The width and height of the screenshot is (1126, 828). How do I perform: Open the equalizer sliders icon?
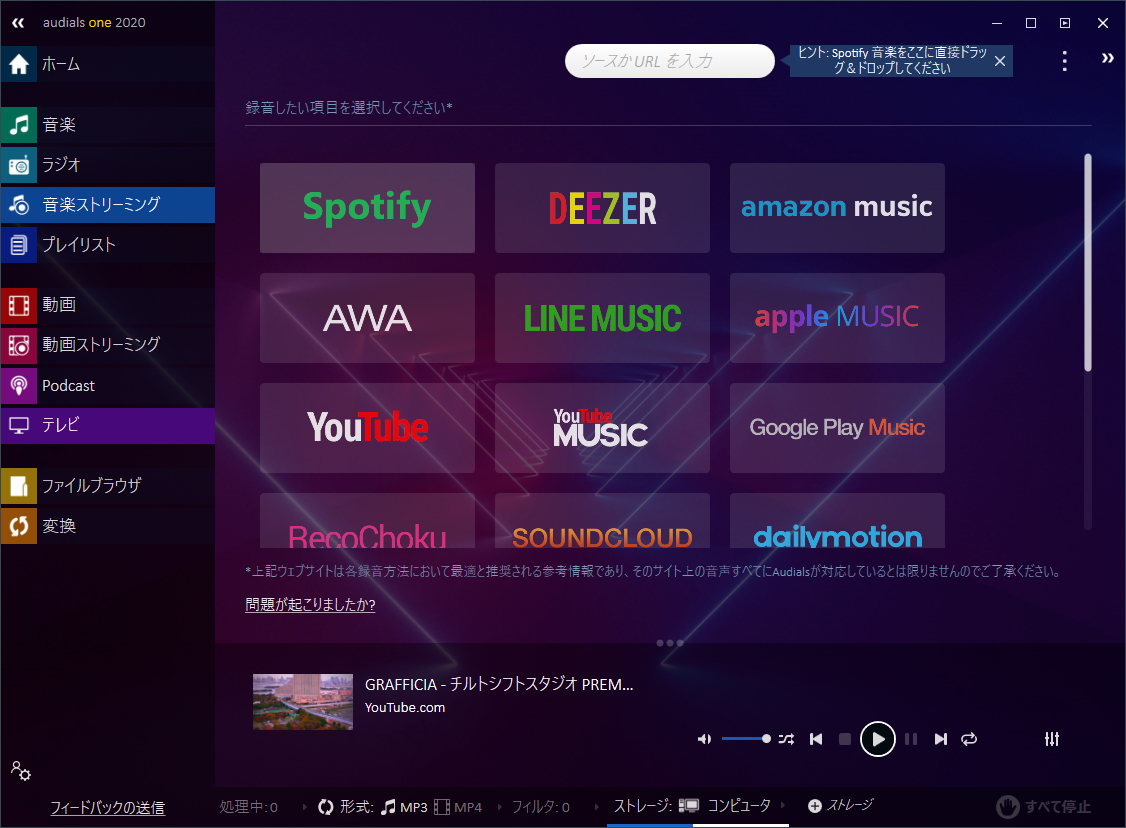coord(1051,739)
